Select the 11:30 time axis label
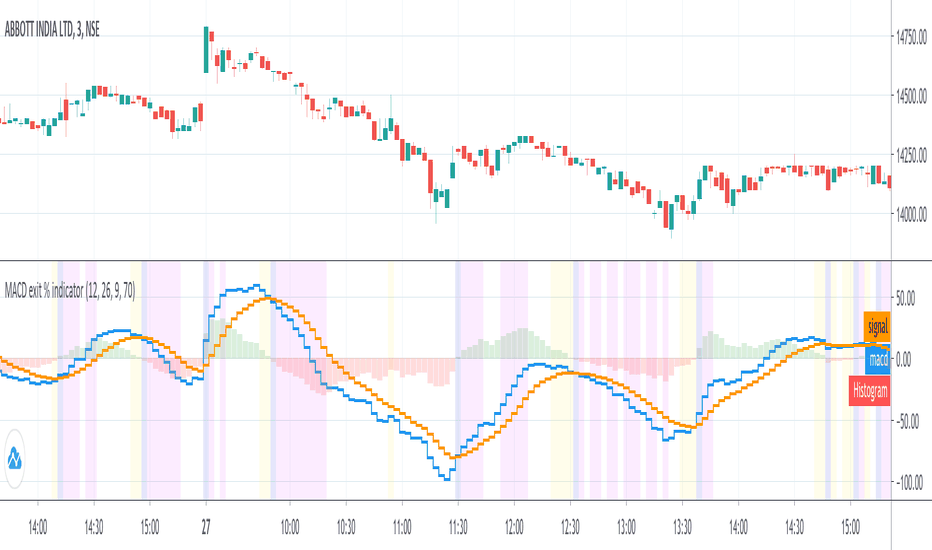 (458, 524)
